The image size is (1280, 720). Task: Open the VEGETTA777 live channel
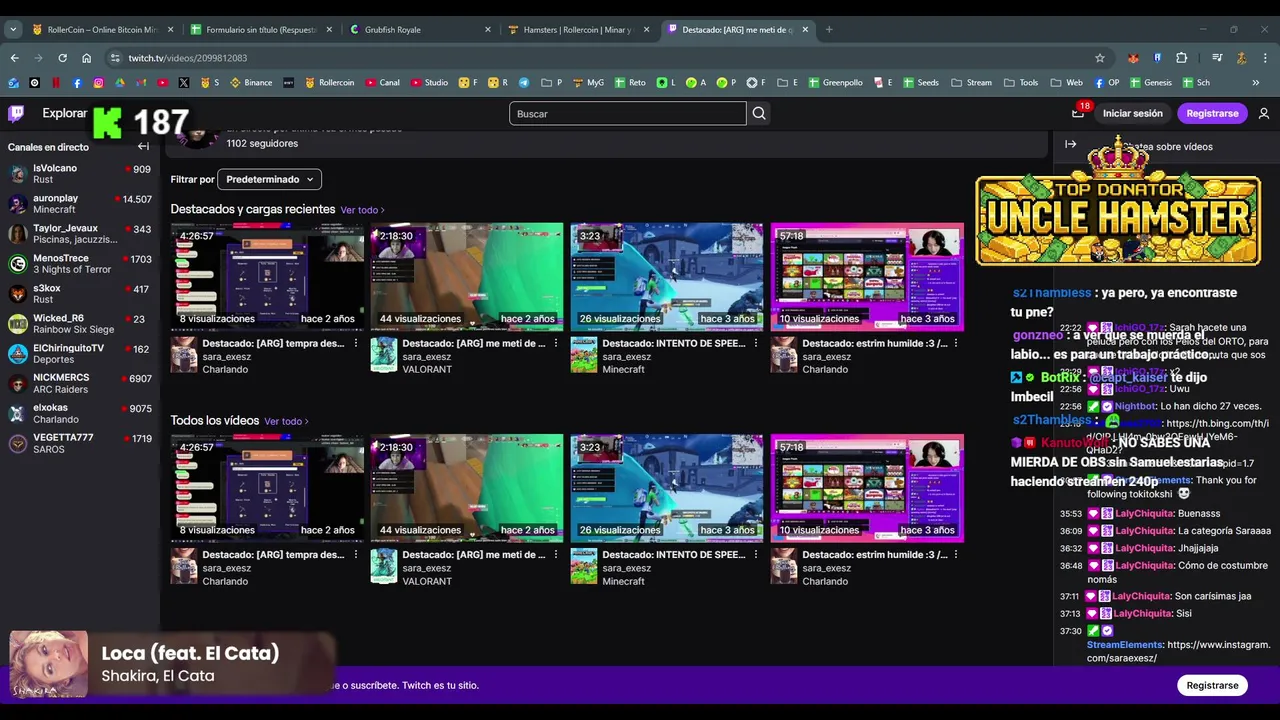(x=80, y=443)
